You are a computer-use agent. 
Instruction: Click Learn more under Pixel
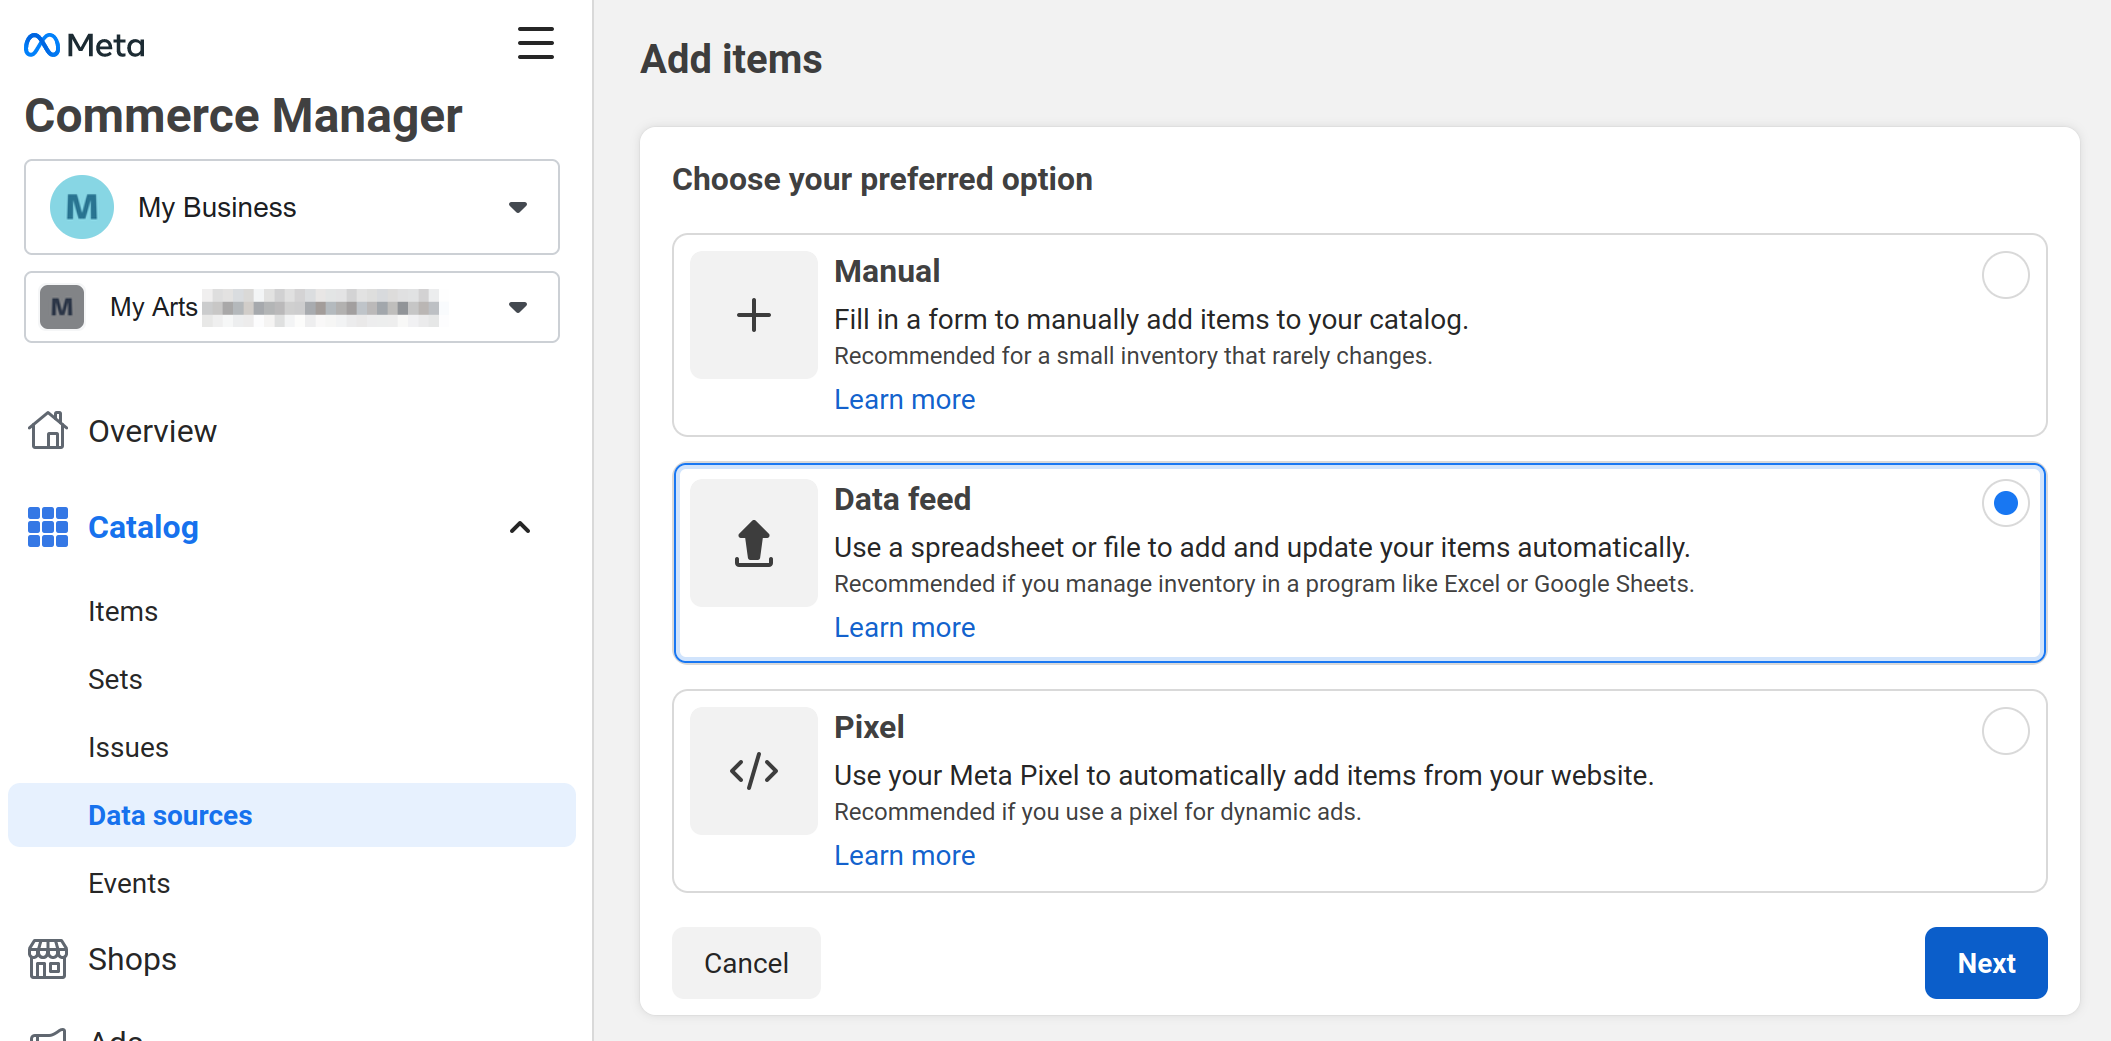point(905,855)
